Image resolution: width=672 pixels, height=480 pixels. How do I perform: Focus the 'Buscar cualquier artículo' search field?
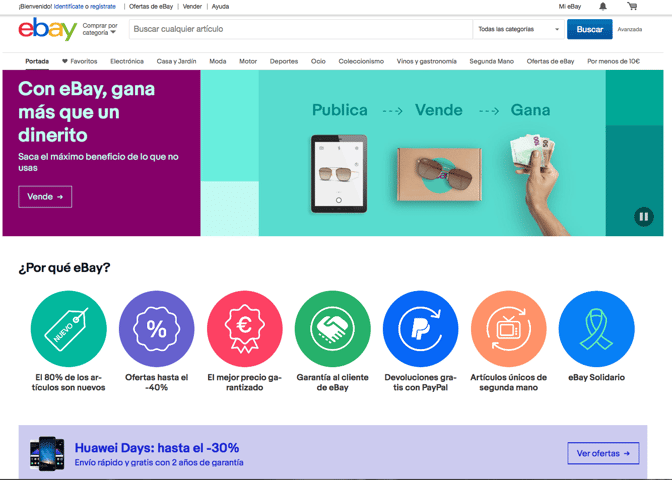pyautogui.click(x=301, y=29)
